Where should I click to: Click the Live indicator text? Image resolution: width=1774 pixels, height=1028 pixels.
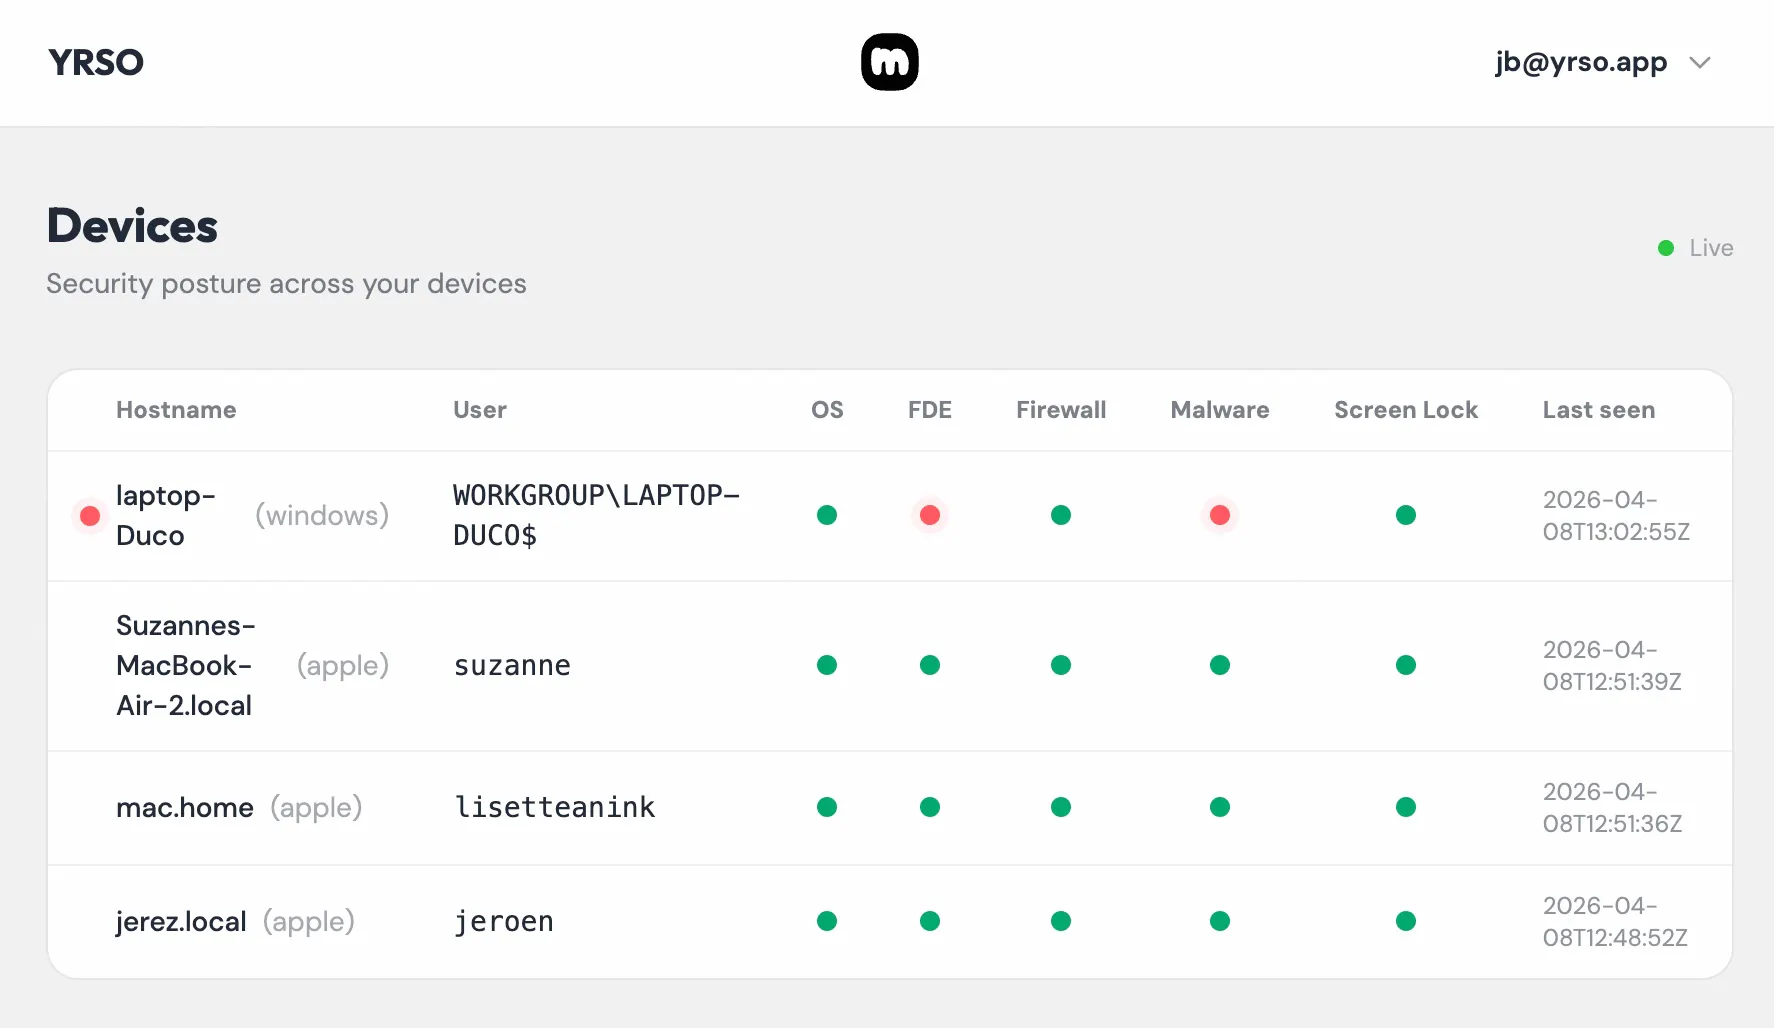click(x=1711, y=248)
